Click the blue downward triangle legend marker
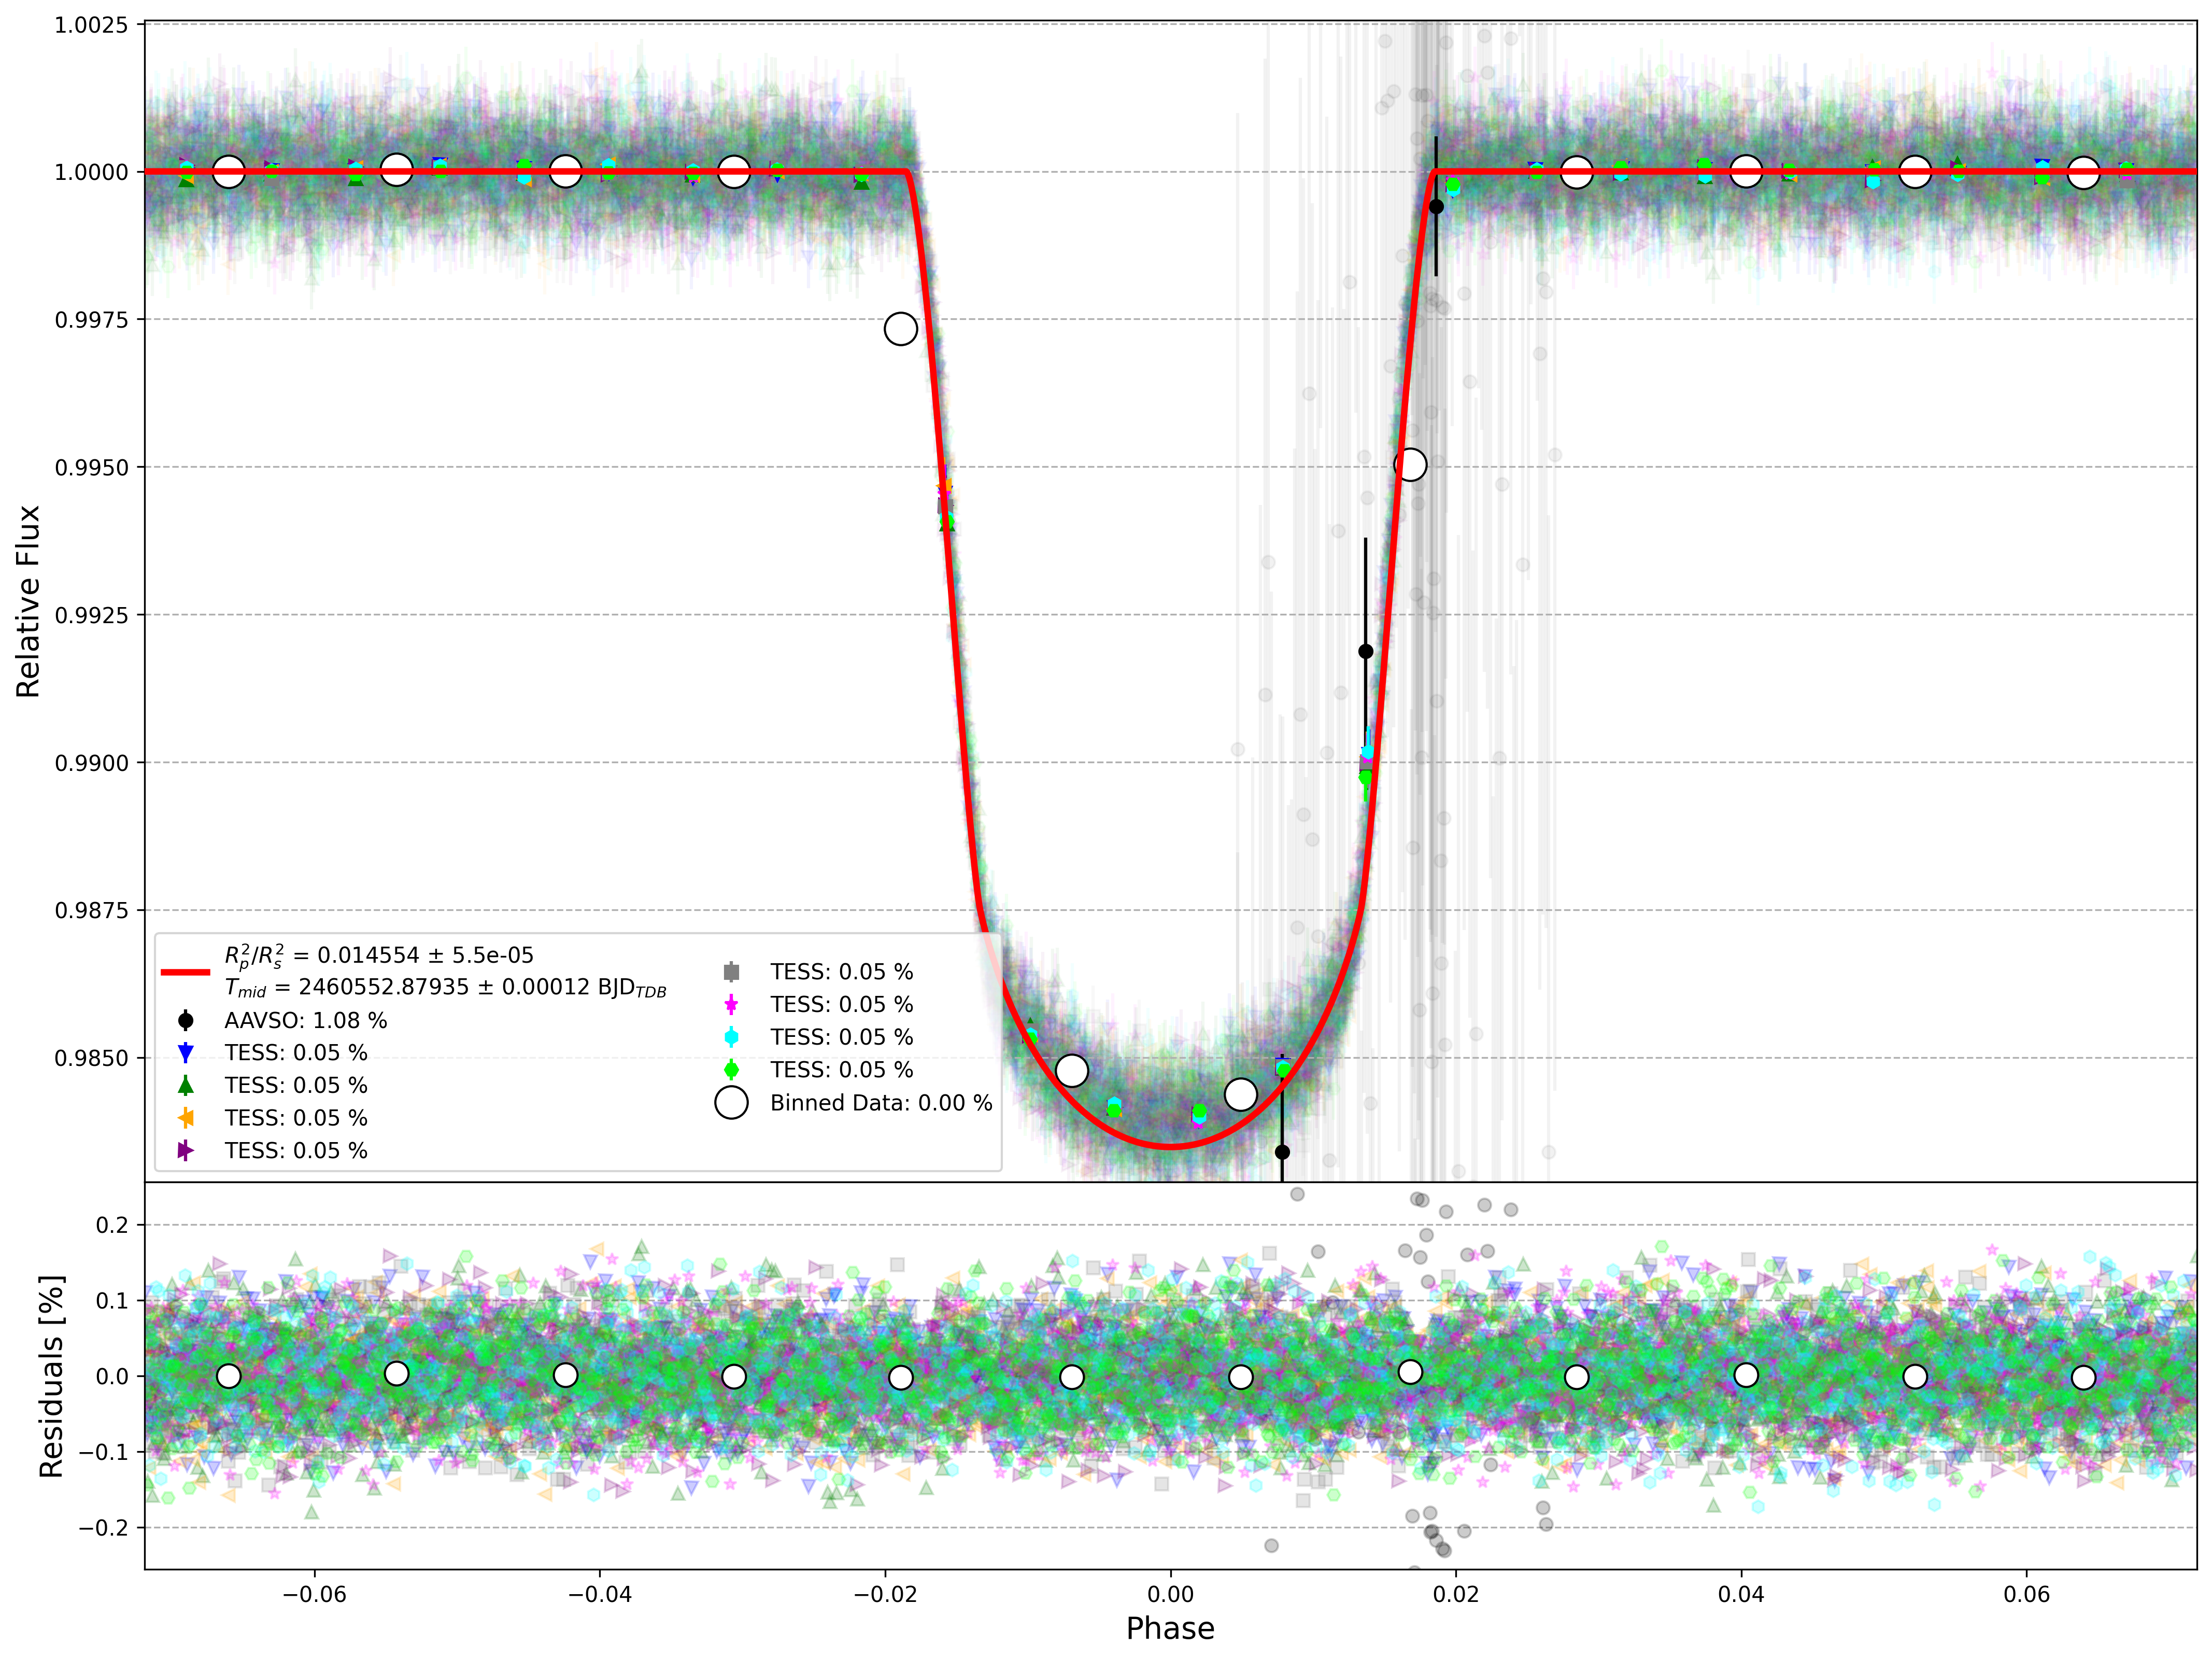2212x1660 pixels. (185, 1053)
